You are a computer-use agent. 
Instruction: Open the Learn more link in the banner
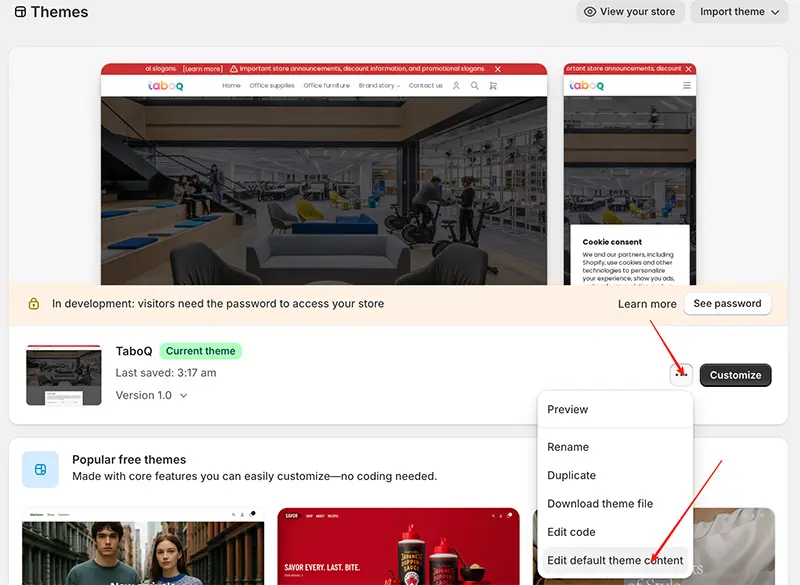coord(647,303)
